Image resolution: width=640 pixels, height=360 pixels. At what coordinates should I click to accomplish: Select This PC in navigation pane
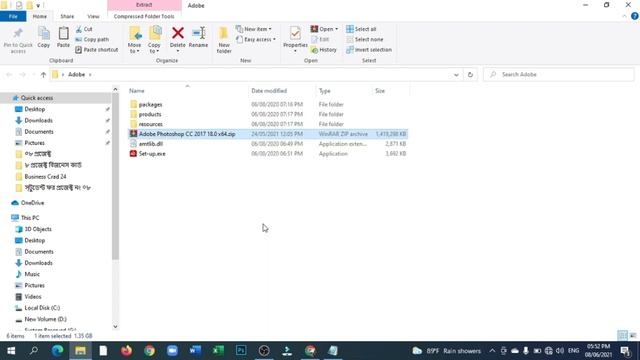point(30,218)
